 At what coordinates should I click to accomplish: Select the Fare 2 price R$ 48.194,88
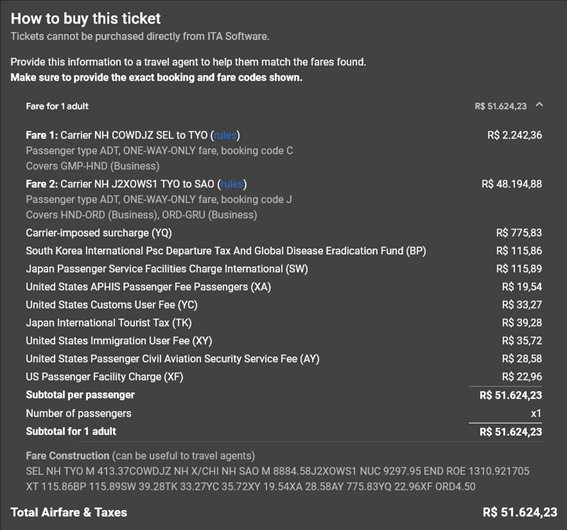coord(512,184)
